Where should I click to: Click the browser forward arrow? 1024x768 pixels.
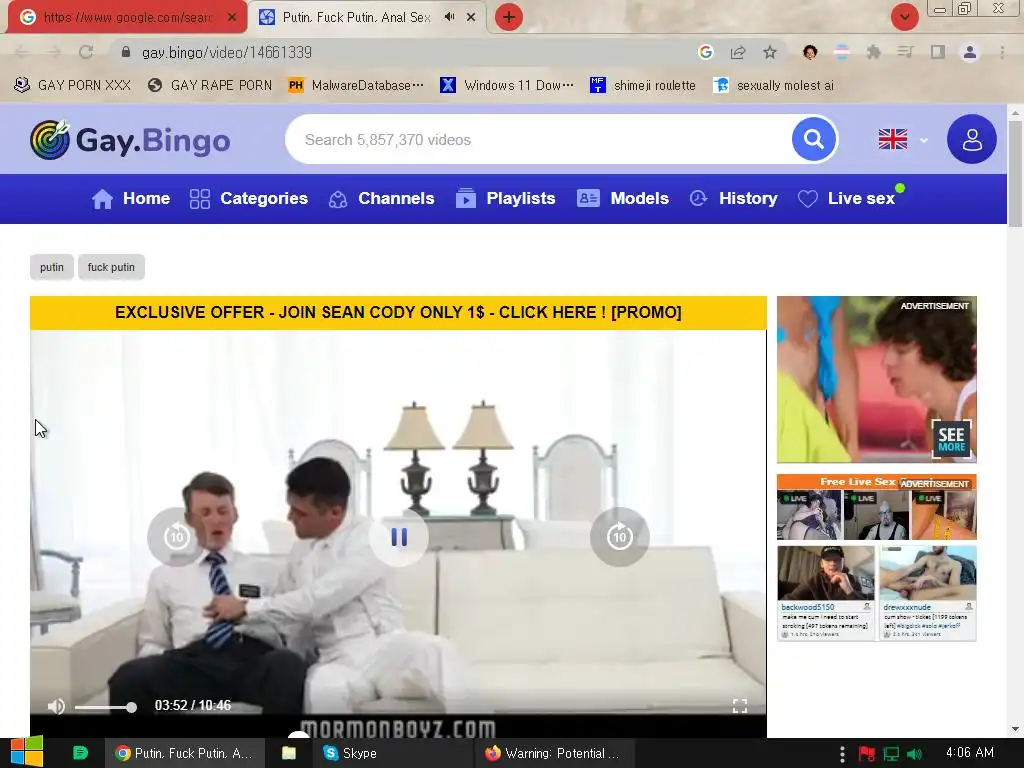click(54, 52)
